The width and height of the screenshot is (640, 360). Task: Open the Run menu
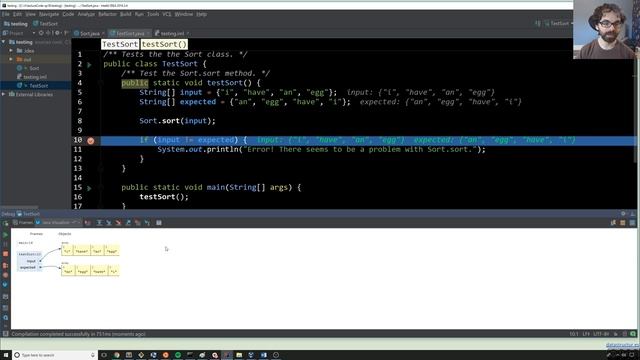pos(139,14)
